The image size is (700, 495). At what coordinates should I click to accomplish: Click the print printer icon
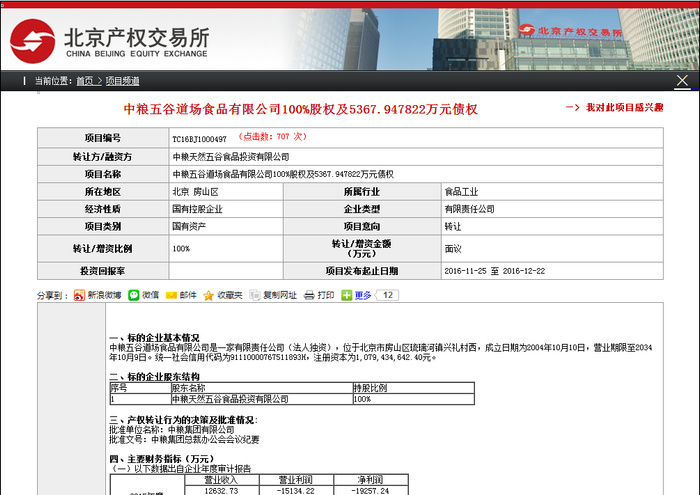click(x=309, y=295)
